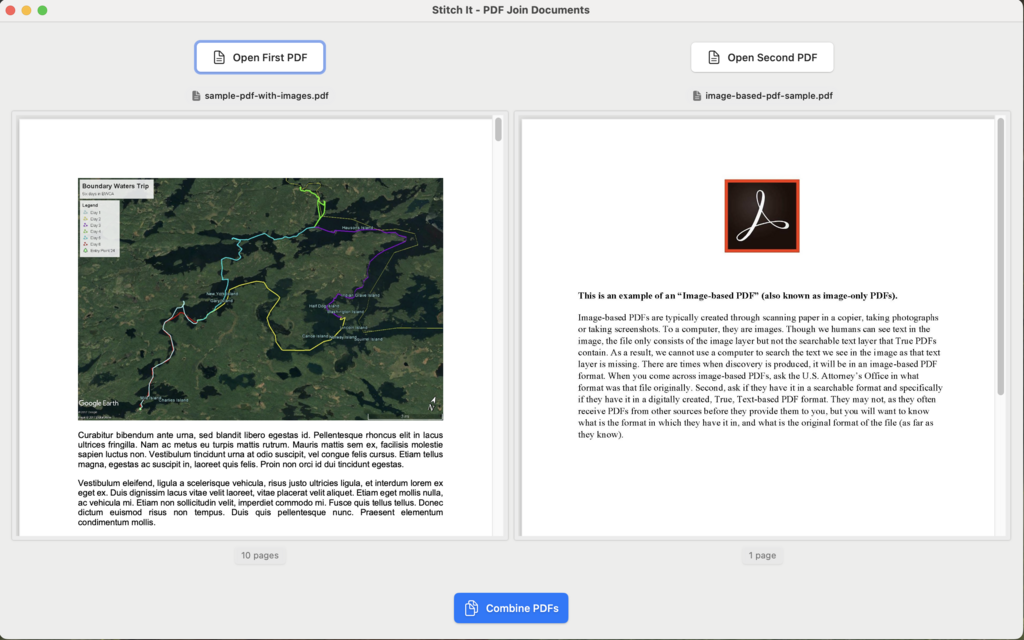Close the Stitch It window
Image resolution: width=1024 pixels, height=640 pixels.
pyautogui.click(x=10, y=10)
